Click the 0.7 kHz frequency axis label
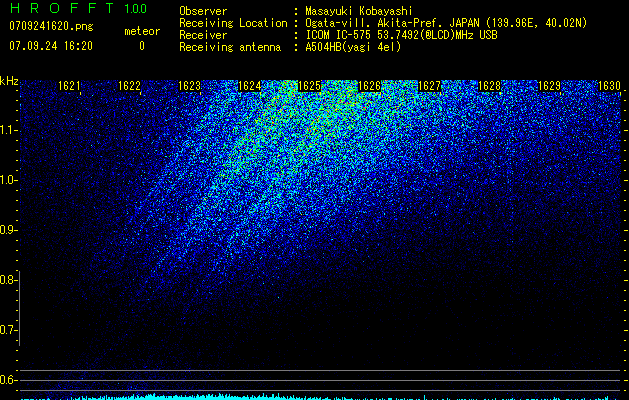The height and width of the screenshot is (400, 629). (8, 330)
